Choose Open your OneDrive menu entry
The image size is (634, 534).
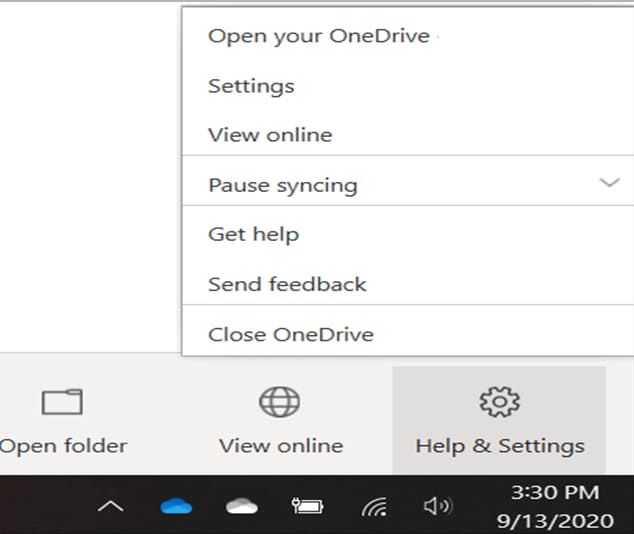click(x=318, y=36)
